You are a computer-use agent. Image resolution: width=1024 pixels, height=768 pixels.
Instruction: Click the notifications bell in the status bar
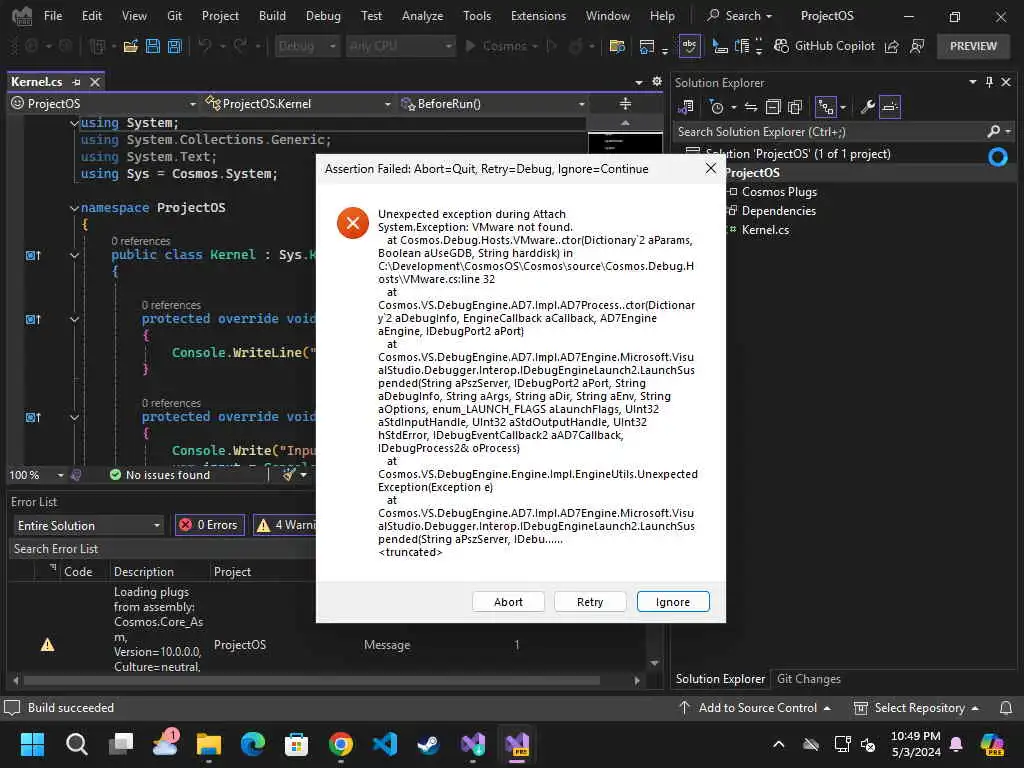(1006, 707)
